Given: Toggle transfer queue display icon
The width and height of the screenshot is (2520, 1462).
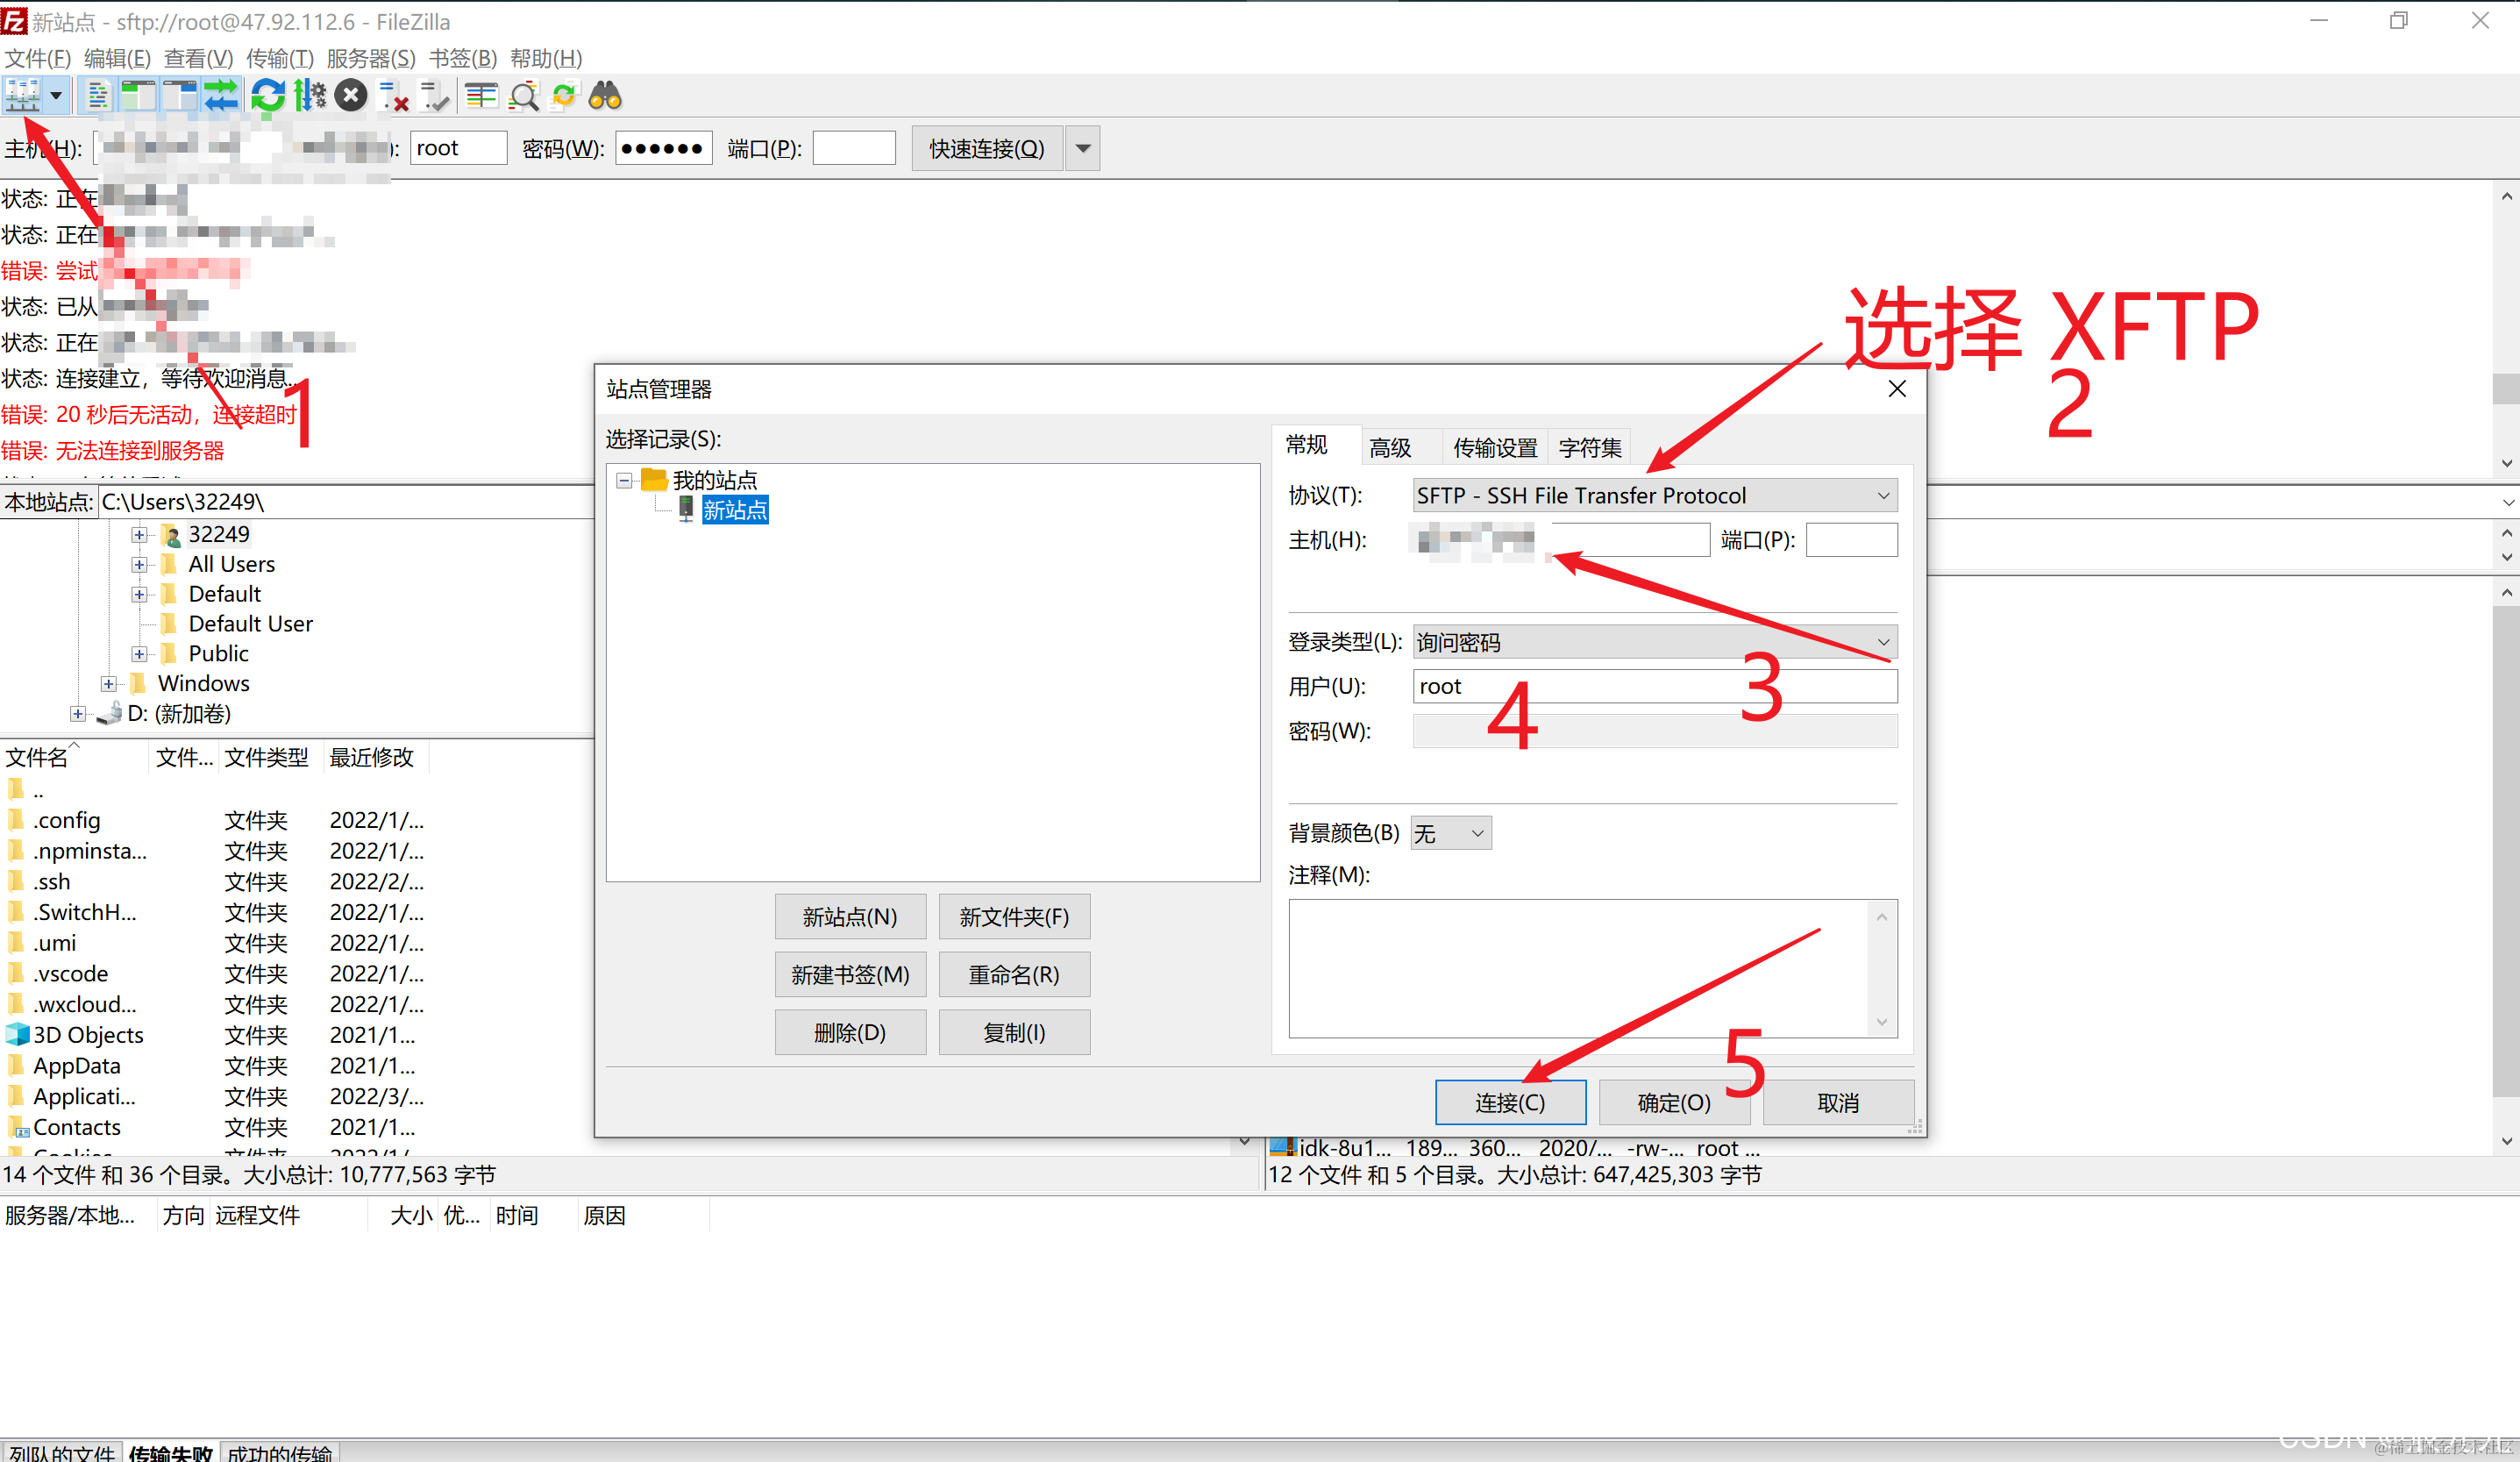Looking at the screenshot, I should pos(221,96).
